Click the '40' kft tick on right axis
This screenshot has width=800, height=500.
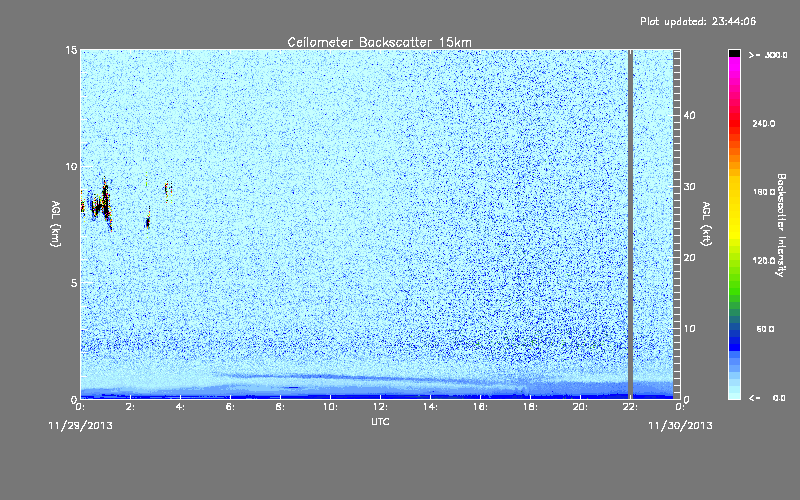(689, 115)
